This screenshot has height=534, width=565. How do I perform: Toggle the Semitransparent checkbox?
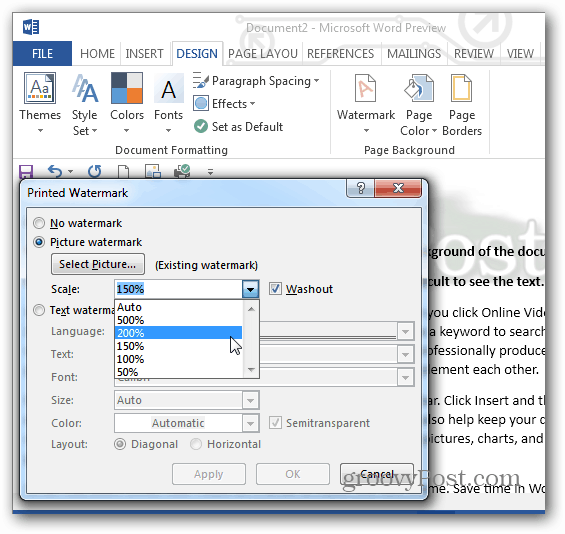click(x=275, y=423)
